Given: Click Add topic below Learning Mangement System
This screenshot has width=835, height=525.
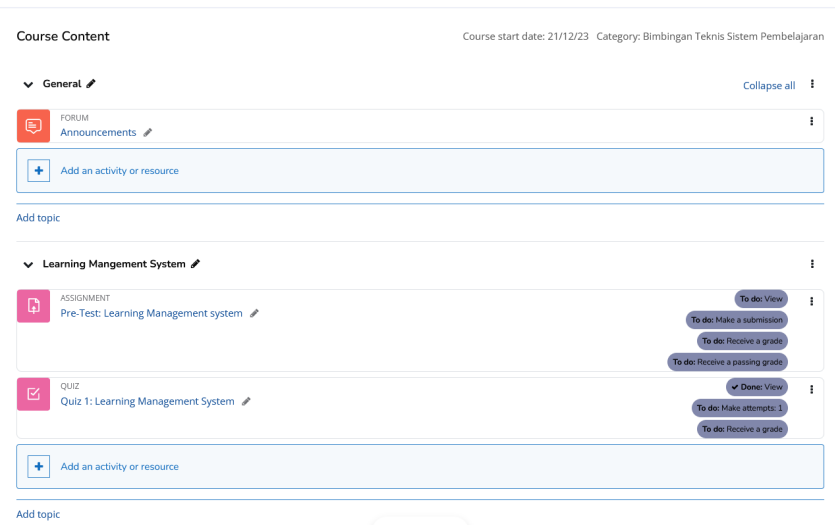Looking at the screenshot, I should [38, 514].
